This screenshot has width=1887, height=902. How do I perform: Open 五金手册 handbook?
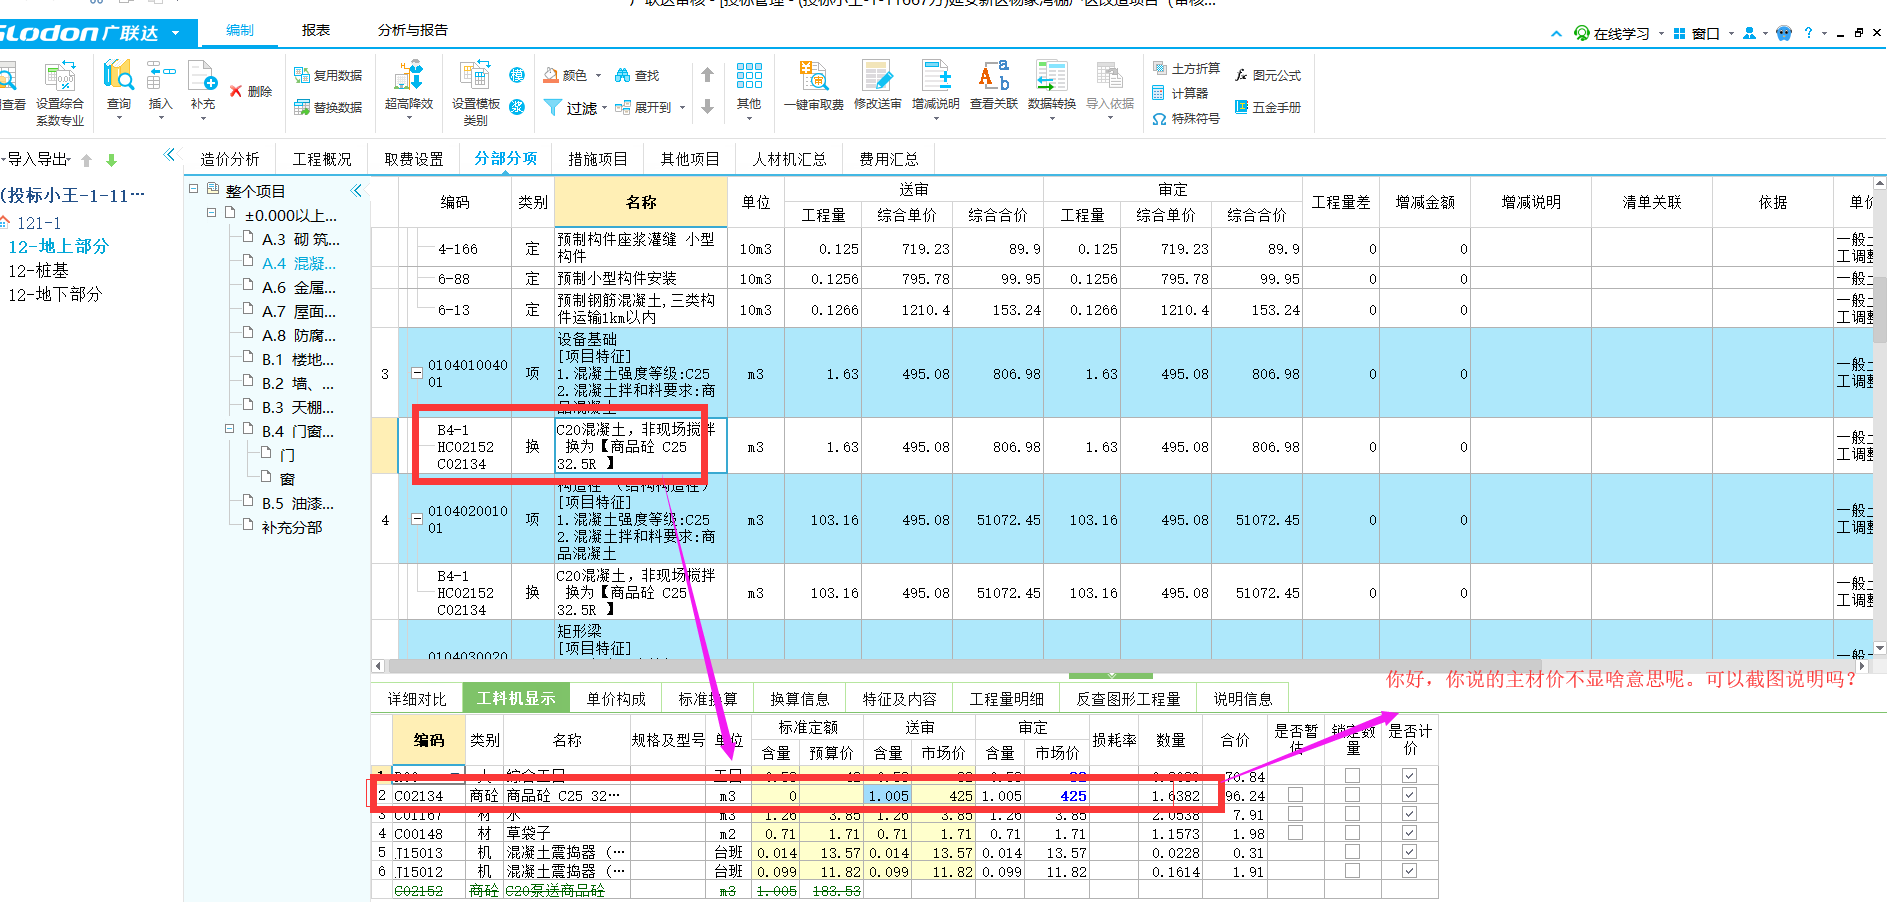1268,107
